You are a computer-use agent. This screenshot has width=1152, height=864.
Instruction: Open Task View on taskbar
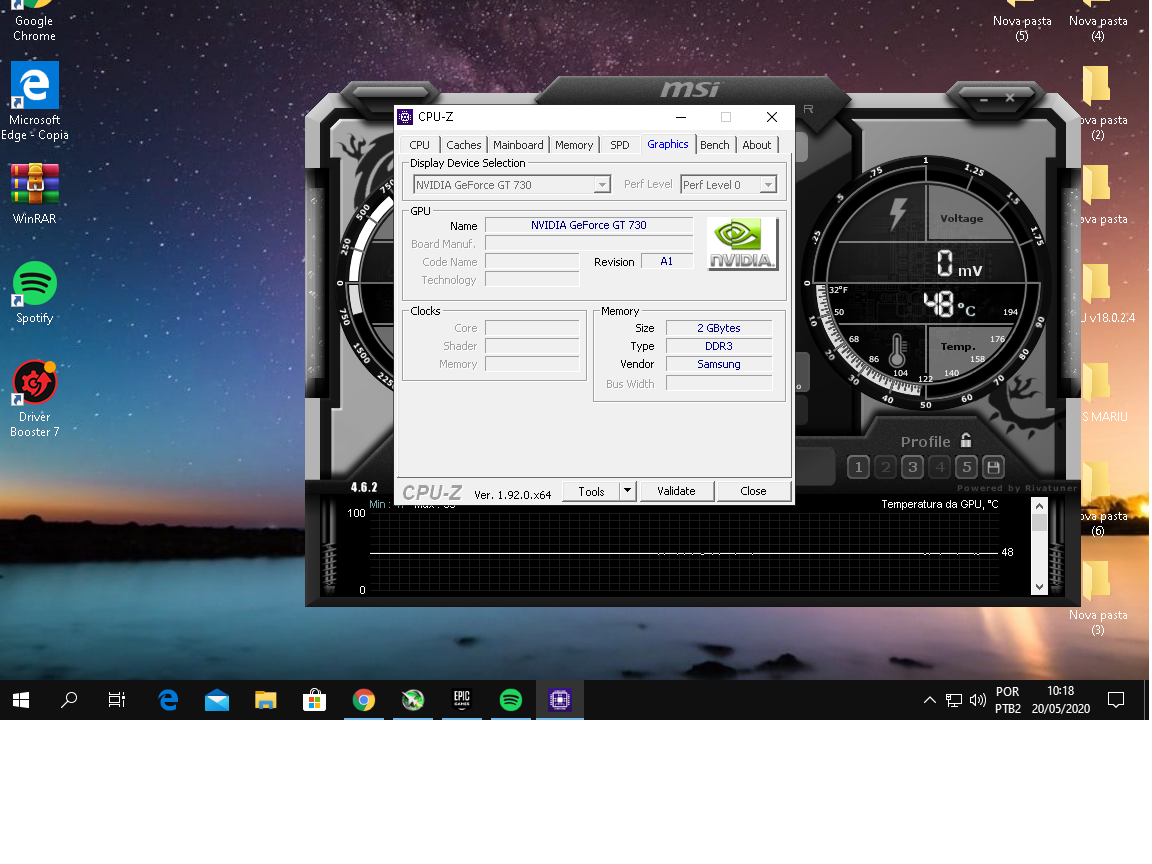click(x=117, y=700)
